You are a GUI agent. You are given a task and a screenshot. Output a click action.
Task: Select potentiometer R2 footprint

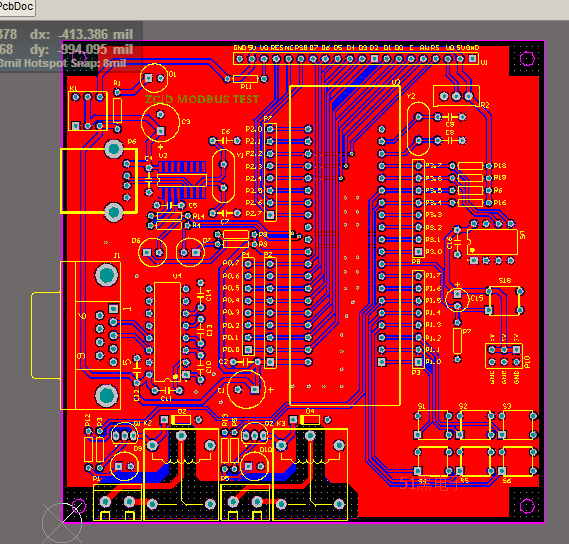tap(457, 96)
